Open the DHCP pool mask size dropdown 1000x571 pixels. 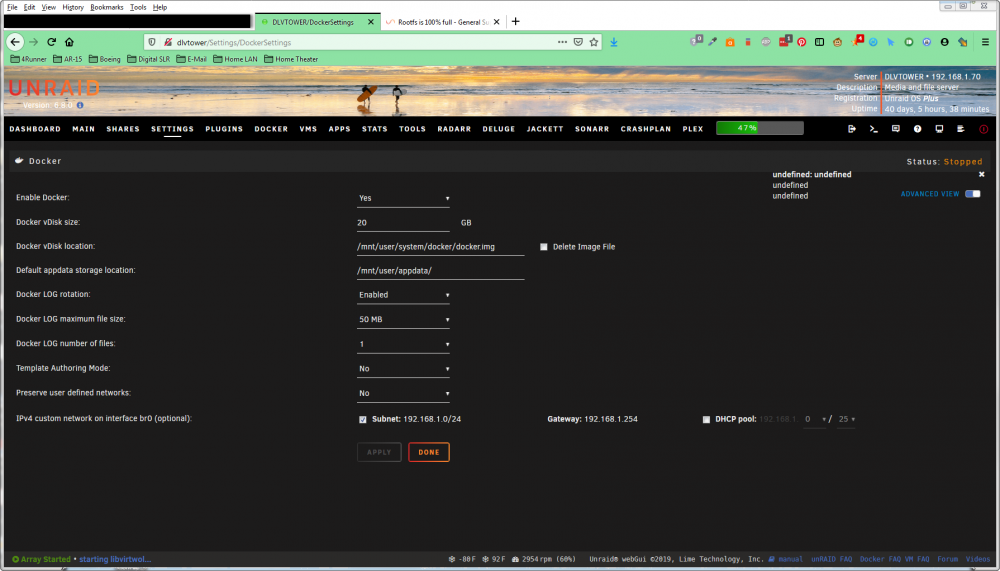click(x=846, y=420)
